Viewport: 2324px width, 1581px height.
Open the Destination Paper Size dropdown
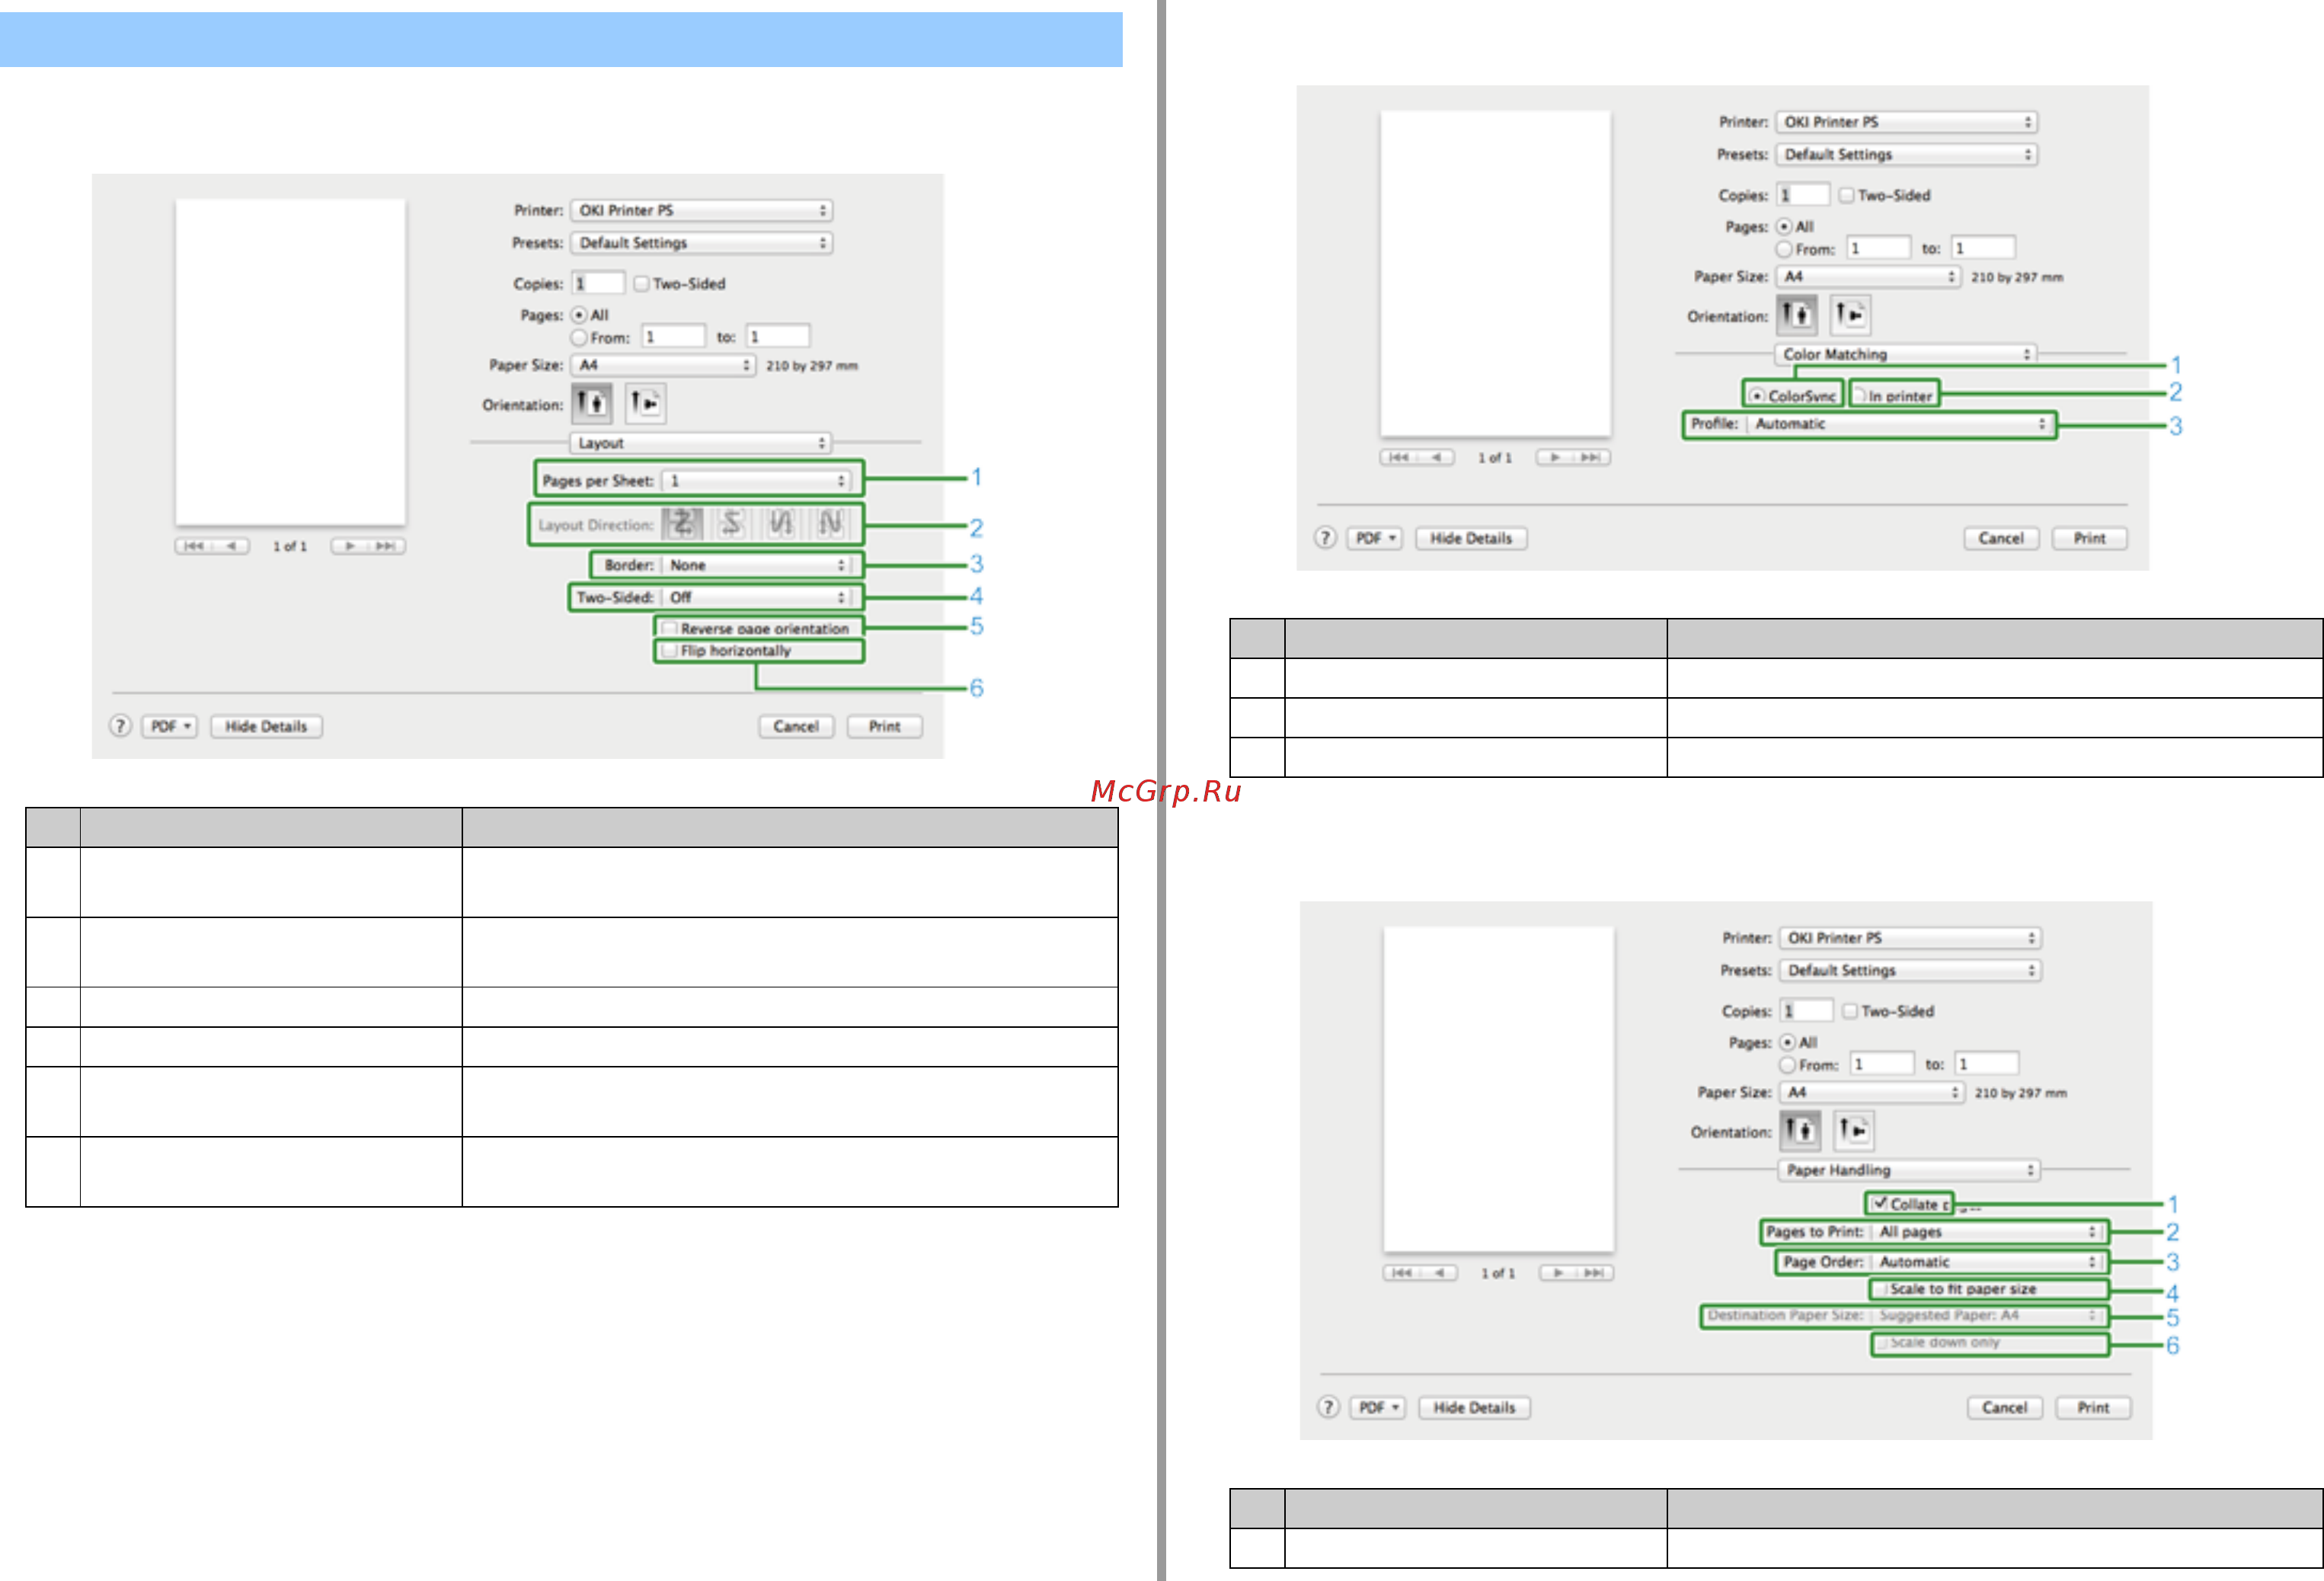coord(1986,1315)
